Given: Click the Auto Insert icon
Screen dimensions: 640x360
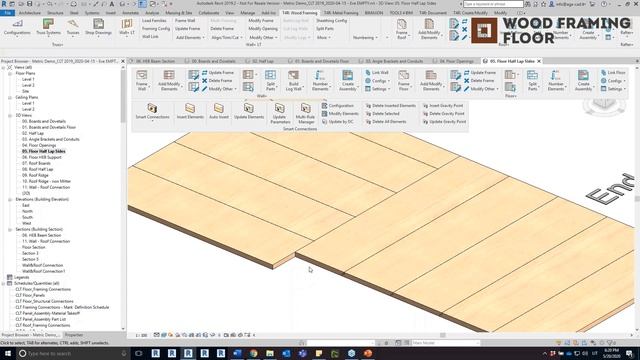Looking at the screenshot, I should click(219, 111).
